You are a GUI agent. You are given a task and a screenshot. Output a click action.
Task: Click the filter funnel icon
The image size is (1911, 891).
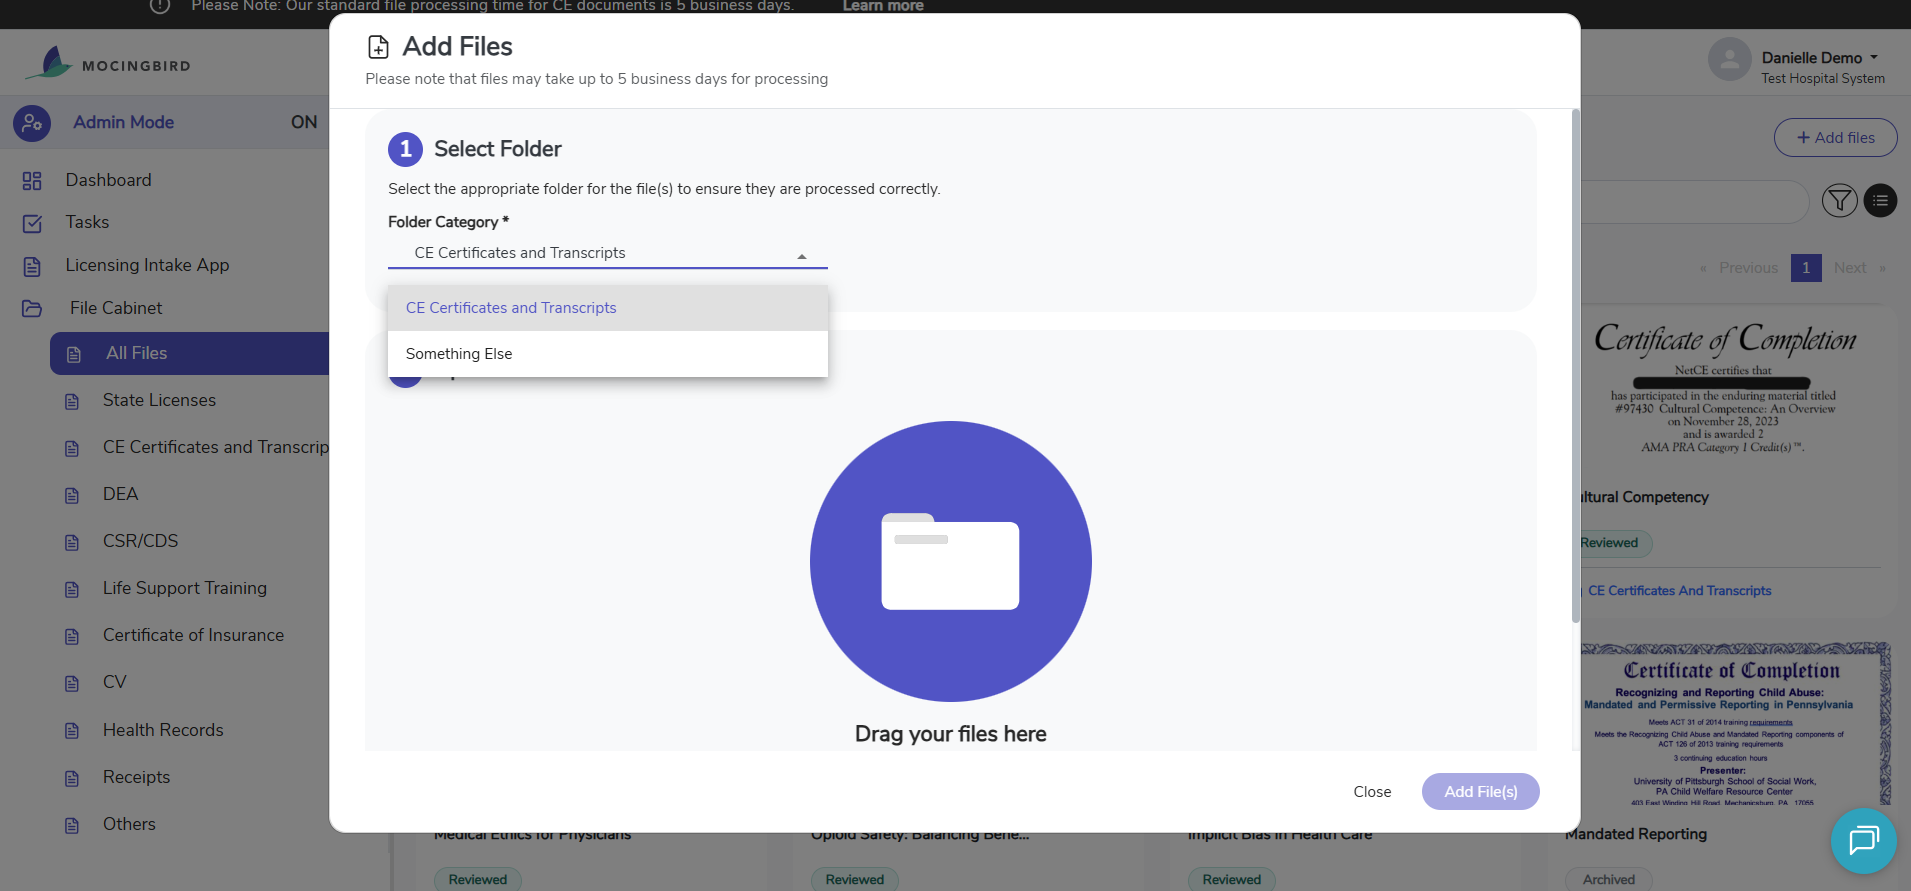[1839, 201]
